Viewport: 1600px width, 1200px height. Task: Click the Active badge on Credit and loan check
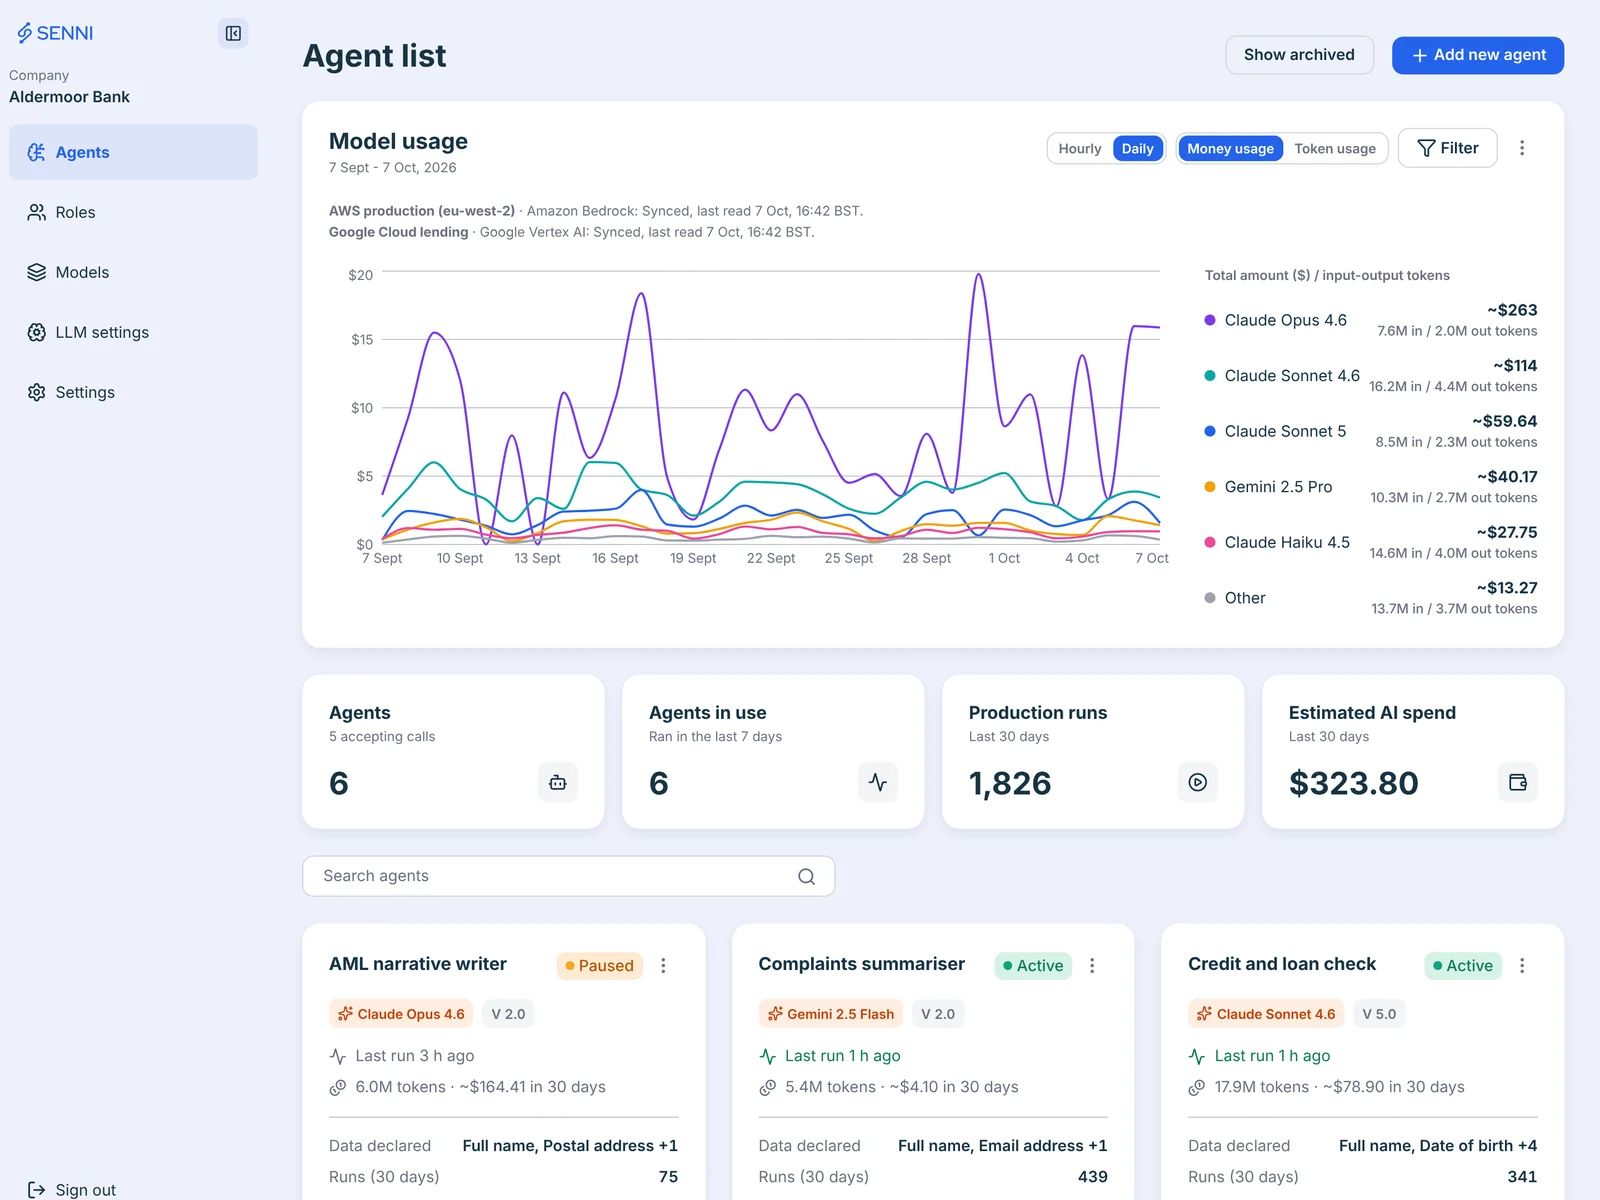(x=1463, y=965)
